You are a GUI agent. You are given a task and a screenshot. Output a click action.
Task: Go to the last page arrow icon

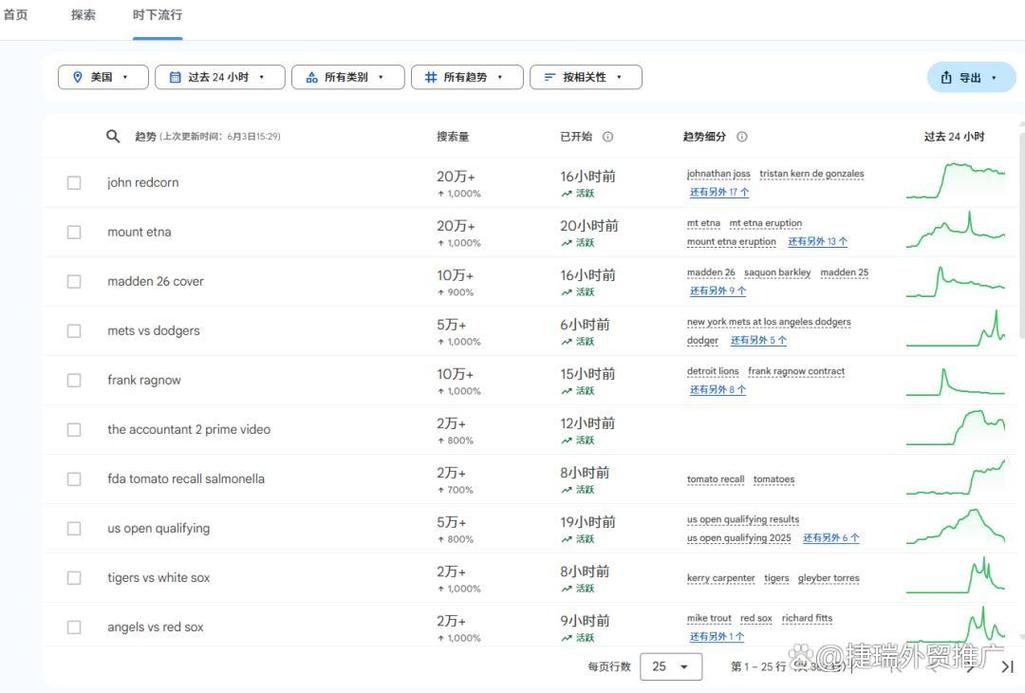point(1007,667)
